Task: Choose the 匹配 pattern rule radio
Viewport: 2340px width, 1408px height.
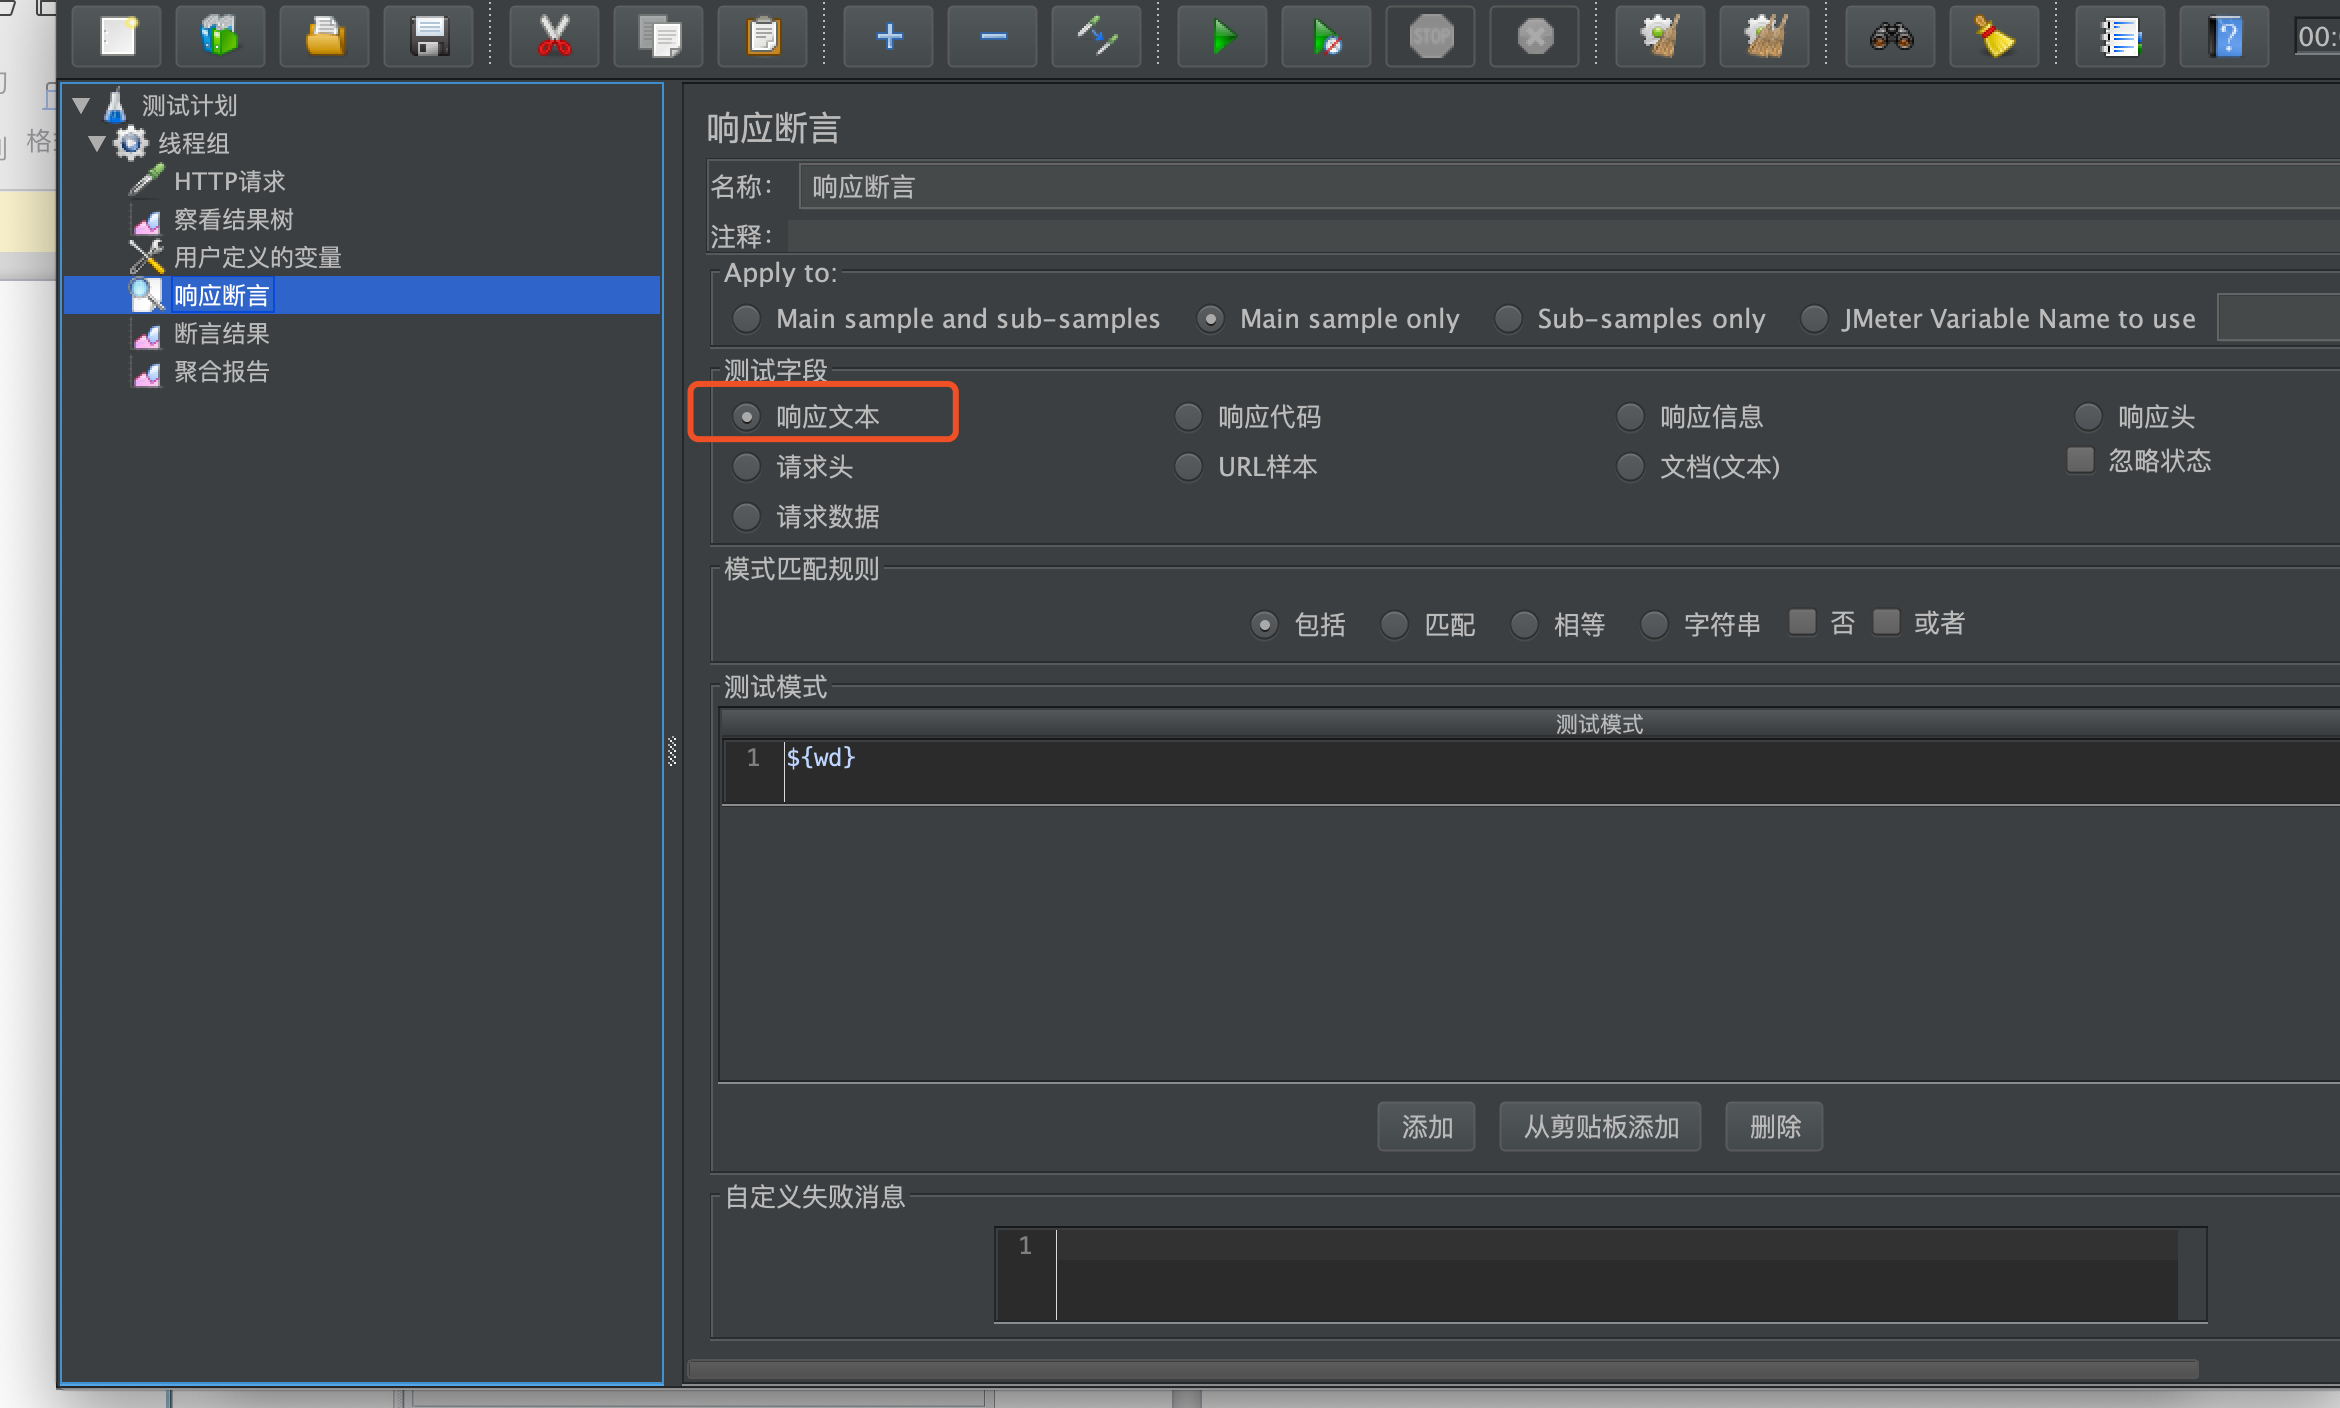Action: pyautogui.click(x=1394, y=625)
